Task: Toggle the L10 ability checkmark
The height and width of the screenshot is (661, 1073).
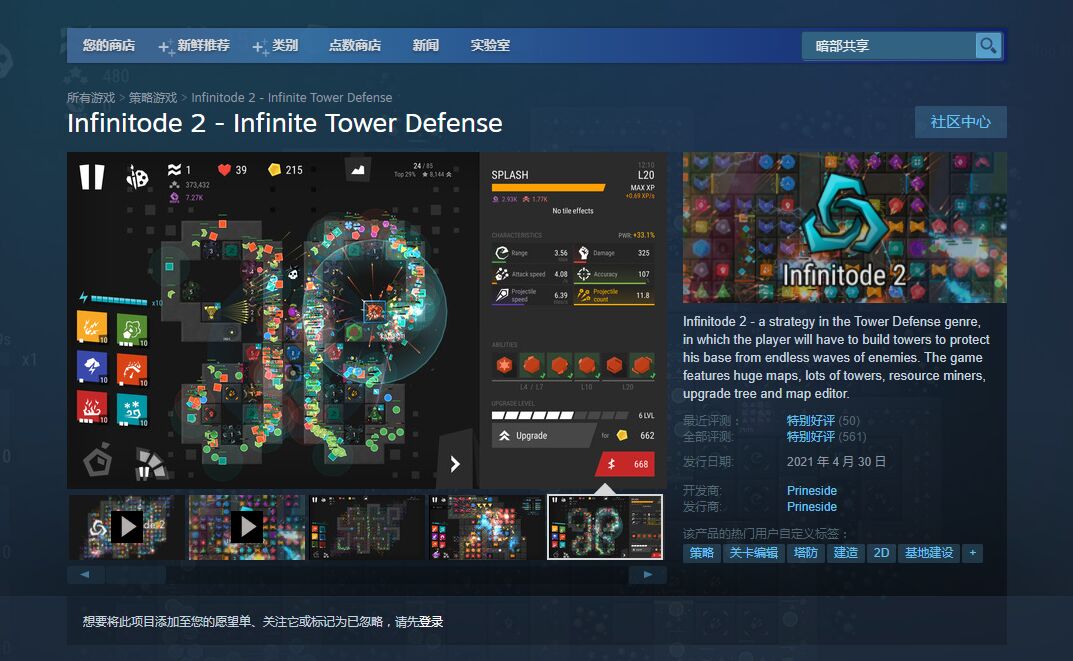Action: point(598,376)
